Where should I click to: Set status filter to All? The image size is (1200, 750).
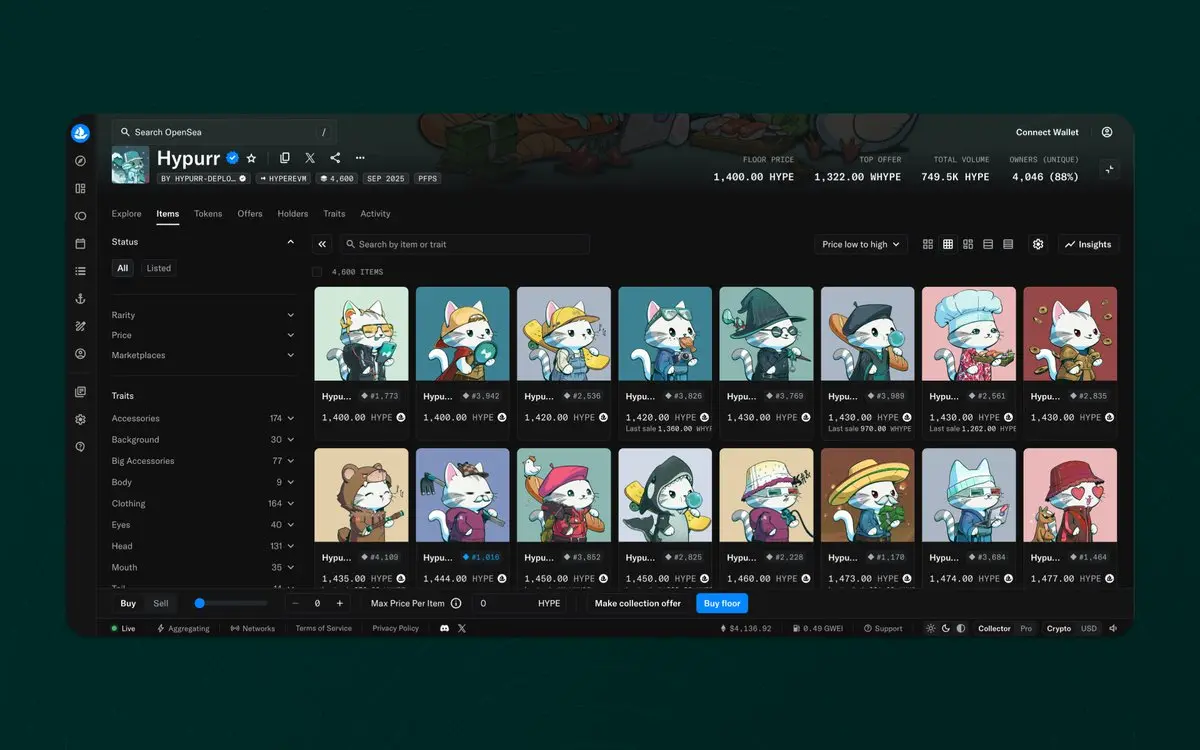click(122, 268)
